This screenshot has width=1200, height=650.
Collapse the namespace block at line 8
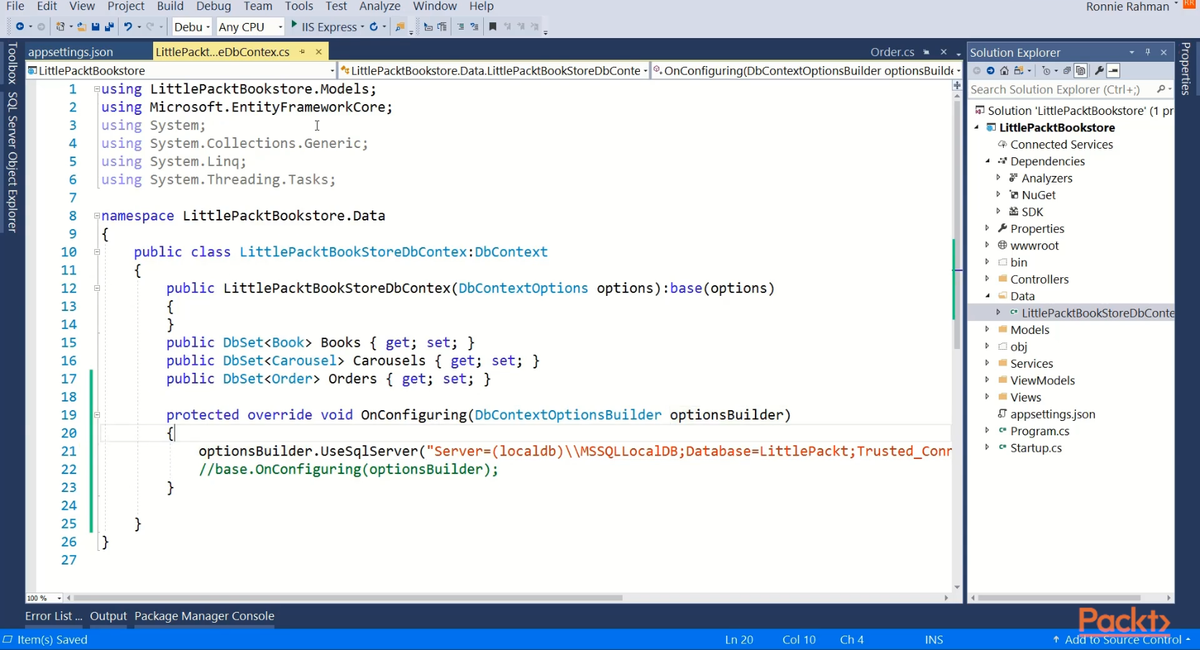[96, 216]
